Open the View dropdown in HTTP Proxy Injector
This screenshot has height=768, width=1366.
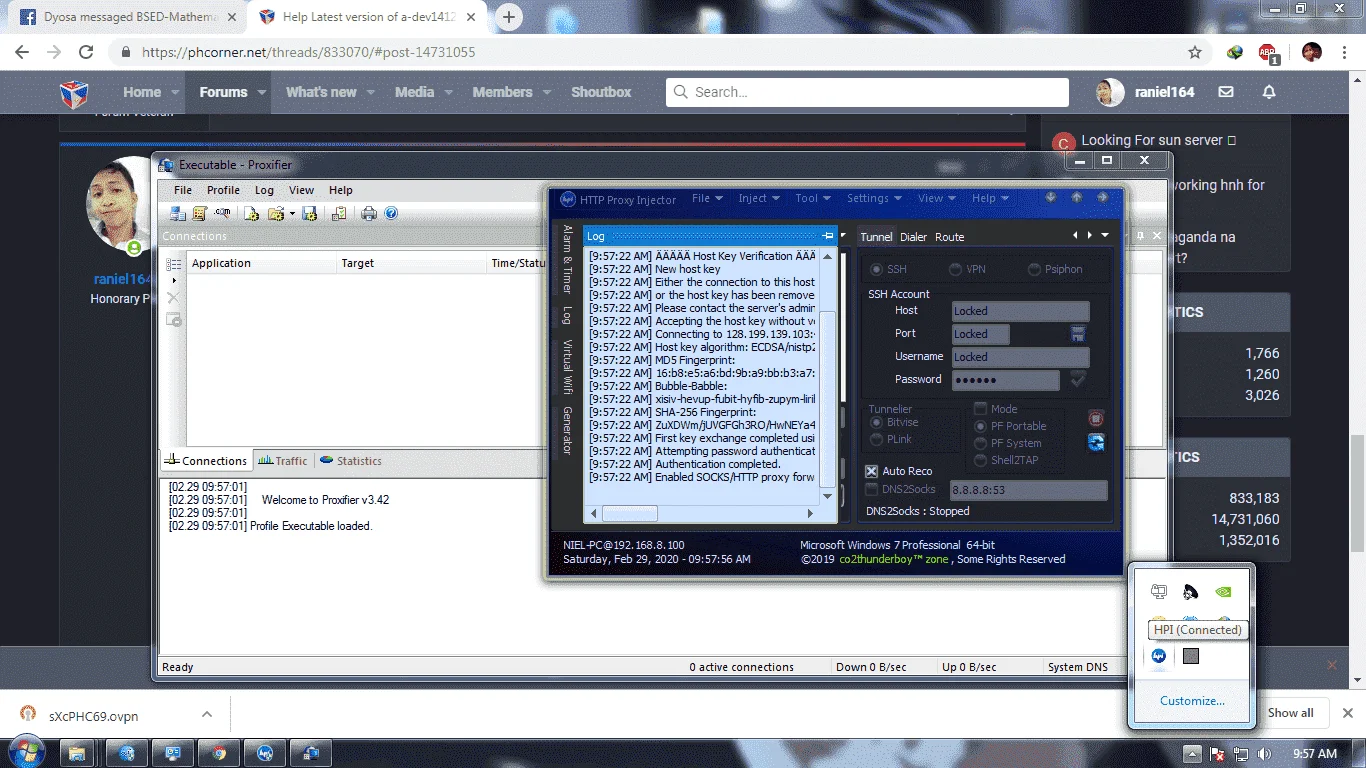click(x=937, y=198)
